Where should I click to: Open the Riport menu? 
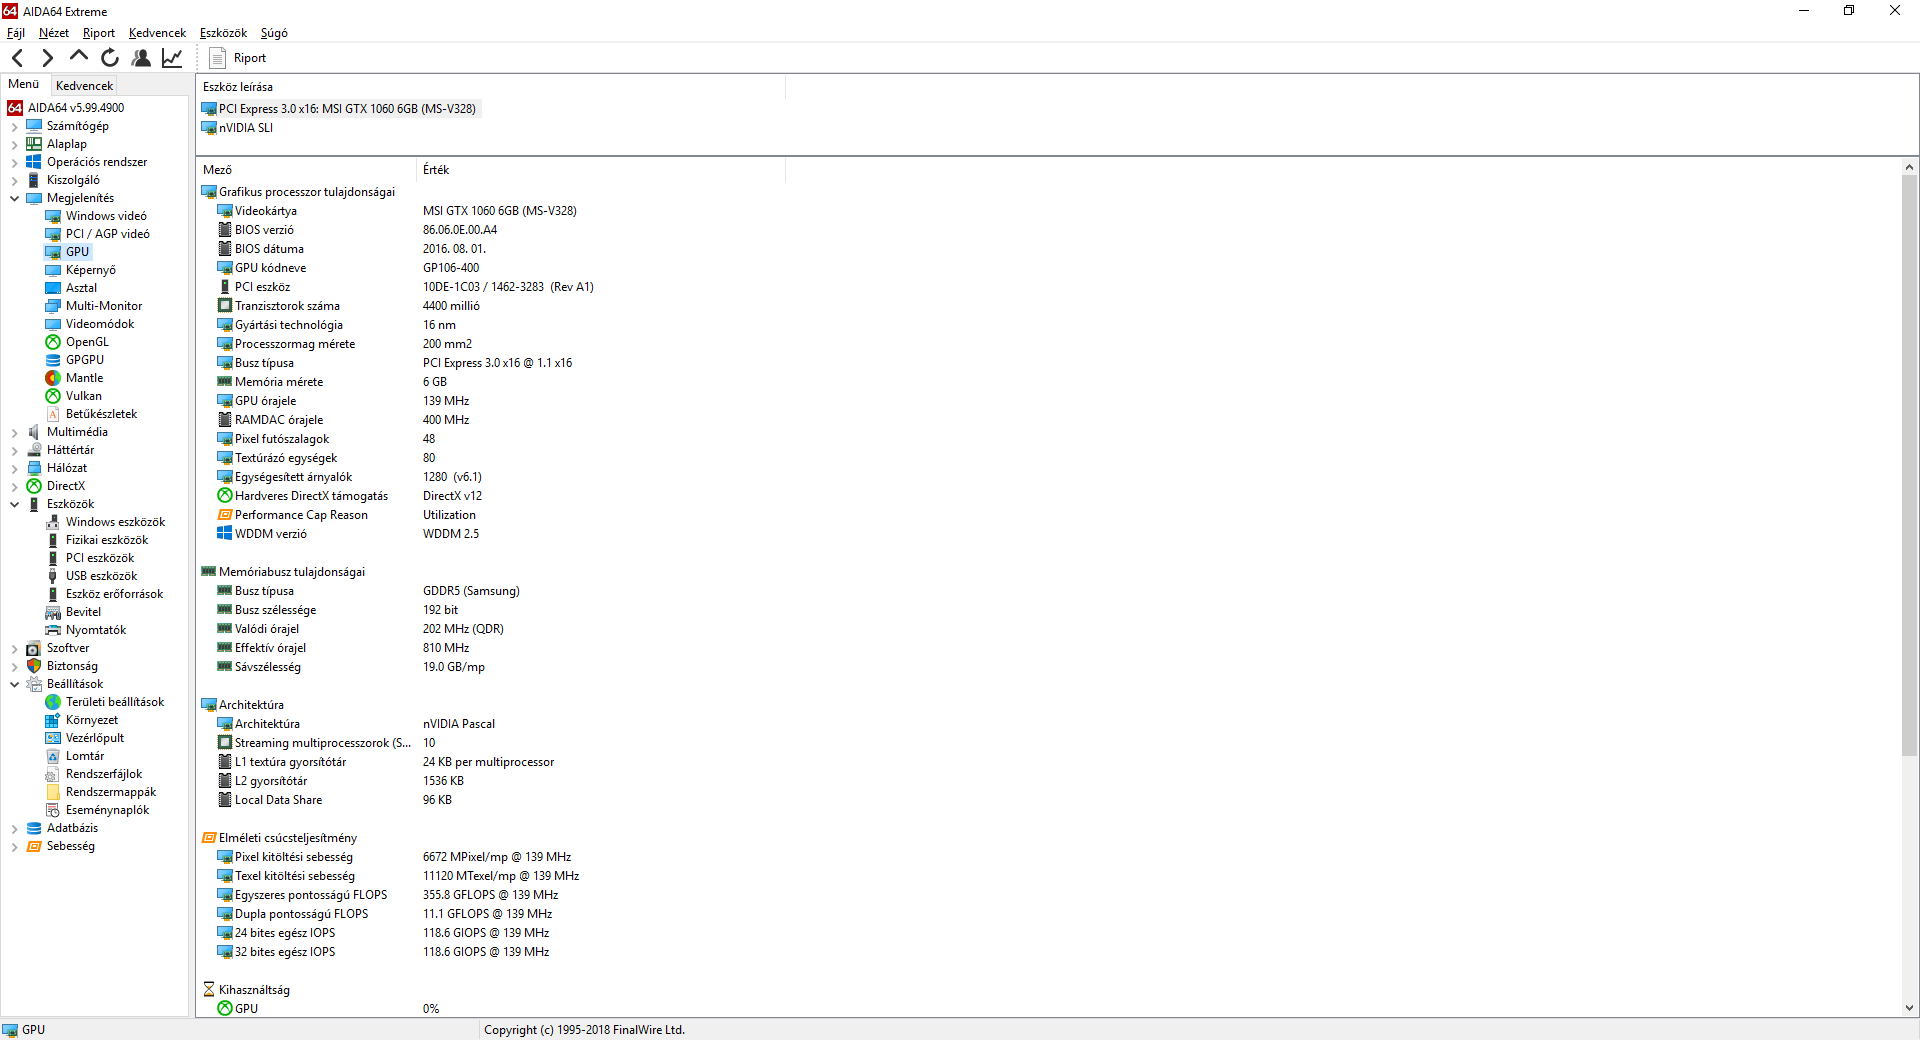99,33
